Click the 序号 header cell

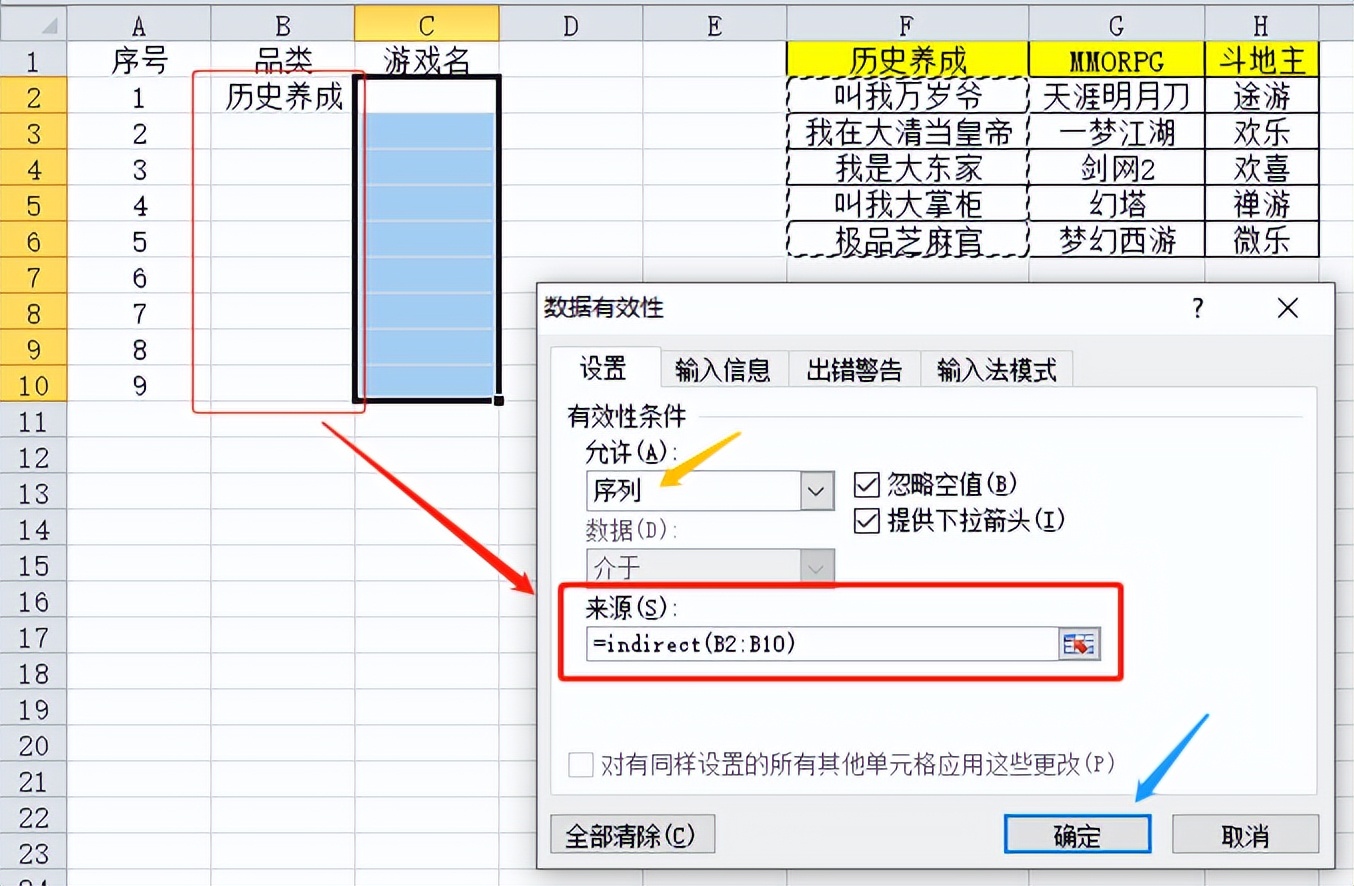click(139, 61)
